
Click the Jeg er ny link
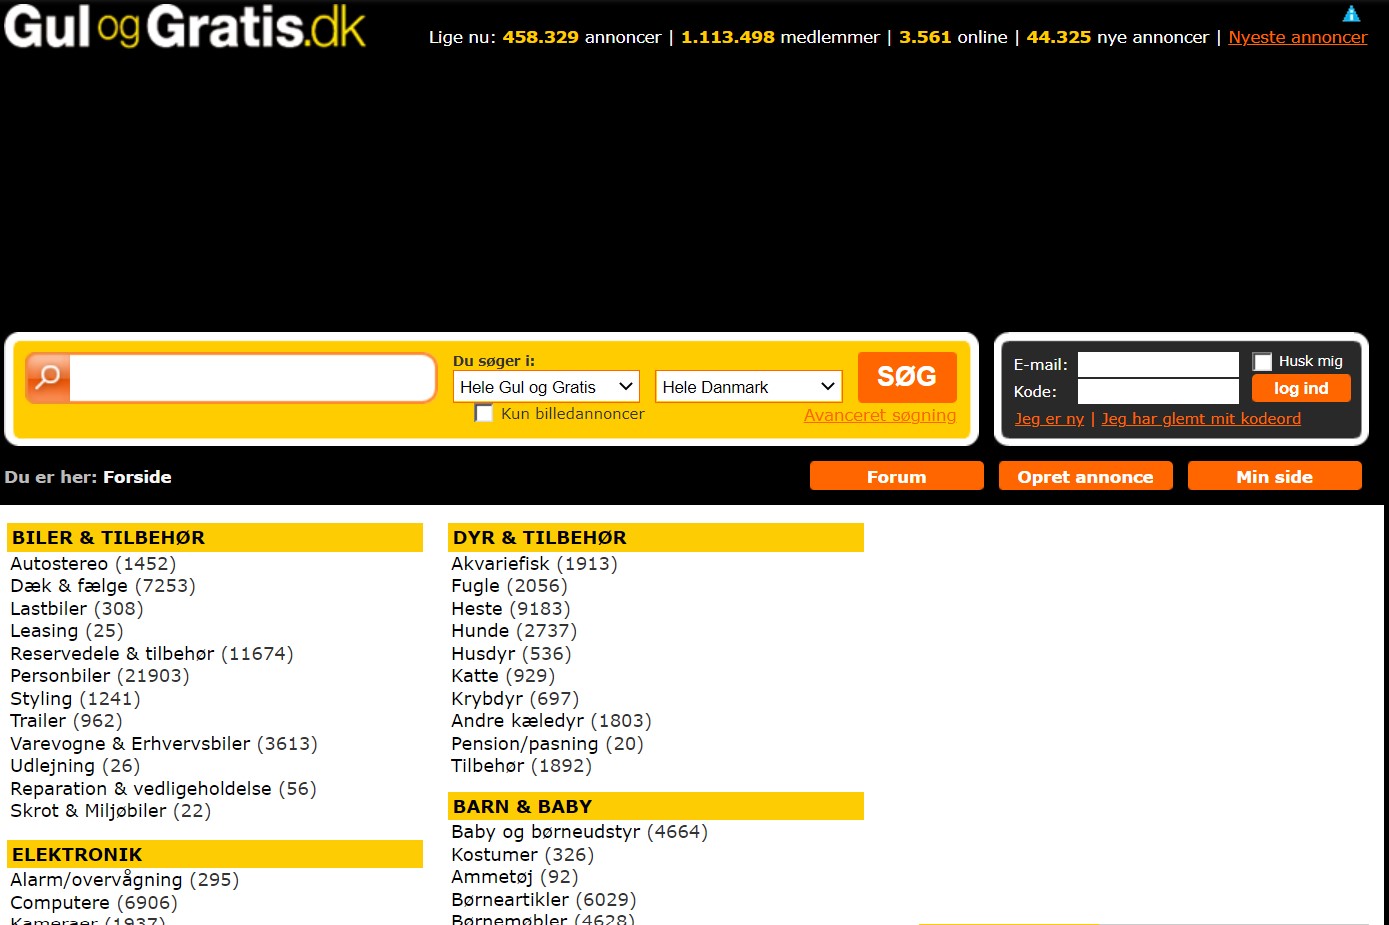(x=1049, y=419)
